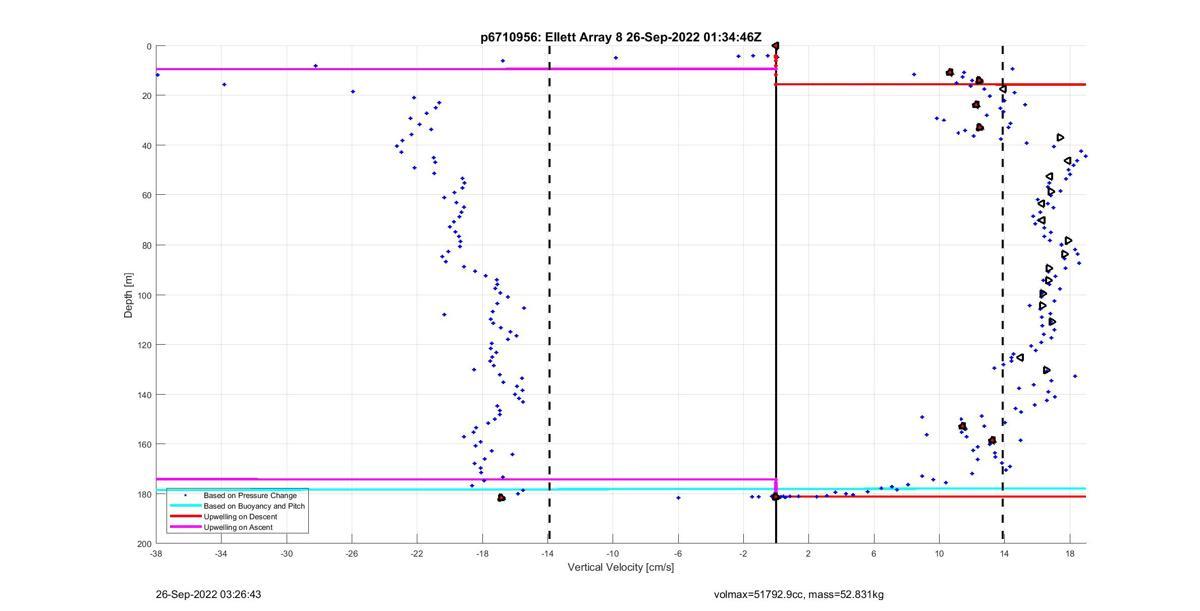This screenshot has height=611, width=1200.
Task: Click the x-axis tick label '-38'
Action: [156, 553]
